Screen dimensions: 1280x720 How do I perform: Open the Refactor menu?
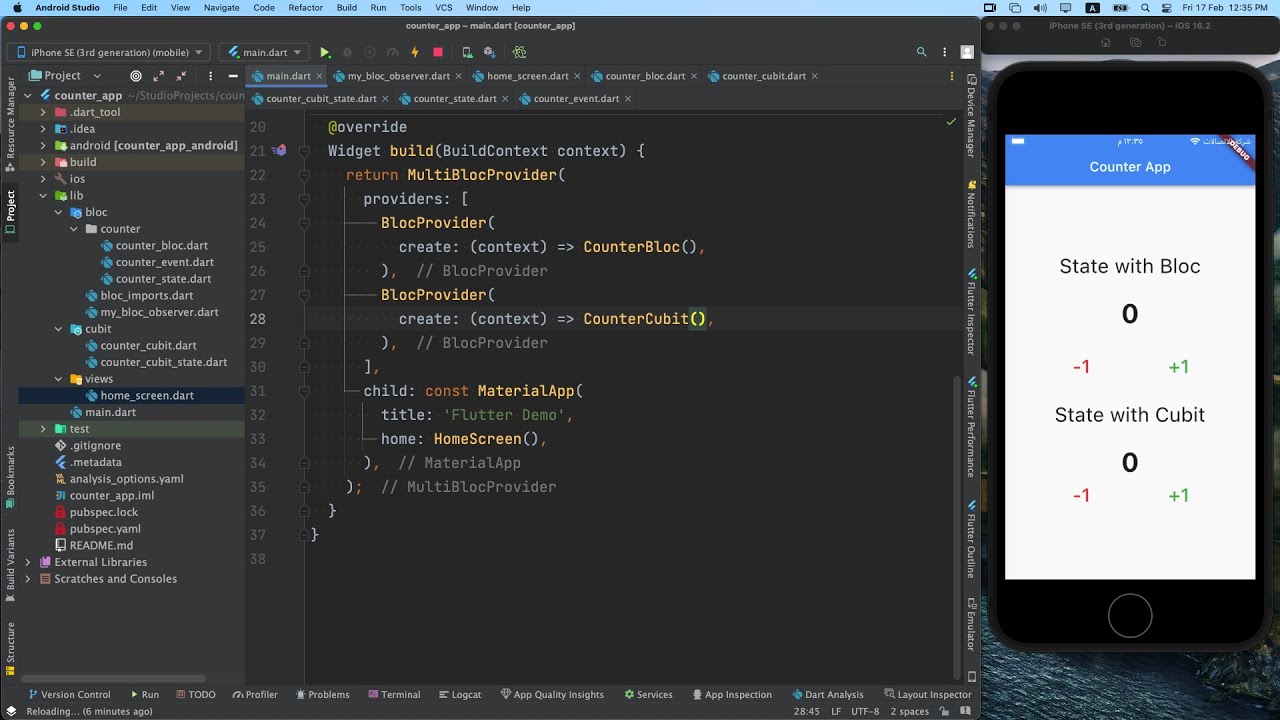(305, 7)
